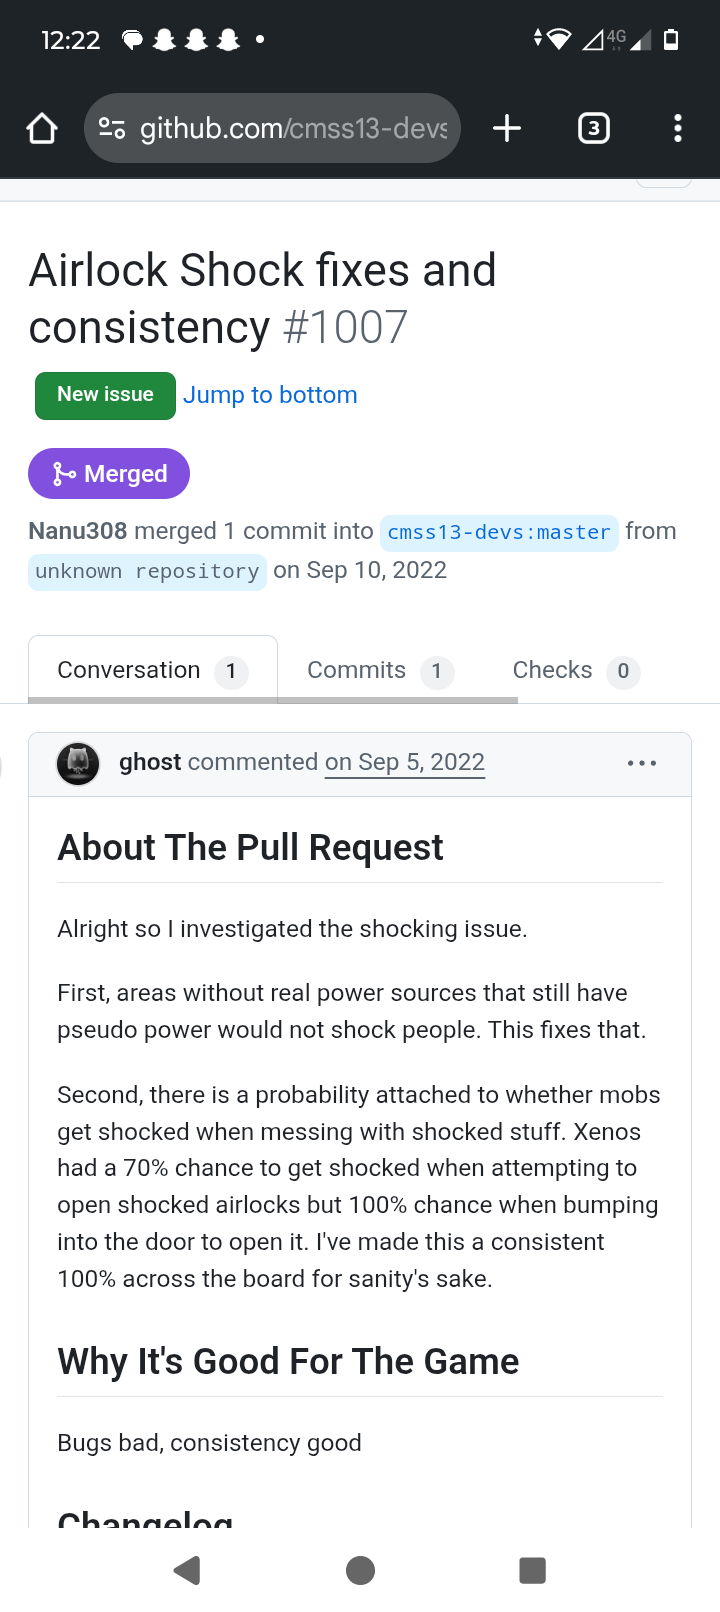Open the tab switcher showing 3 tabs
720x1612 pixels.
point(594,128)
